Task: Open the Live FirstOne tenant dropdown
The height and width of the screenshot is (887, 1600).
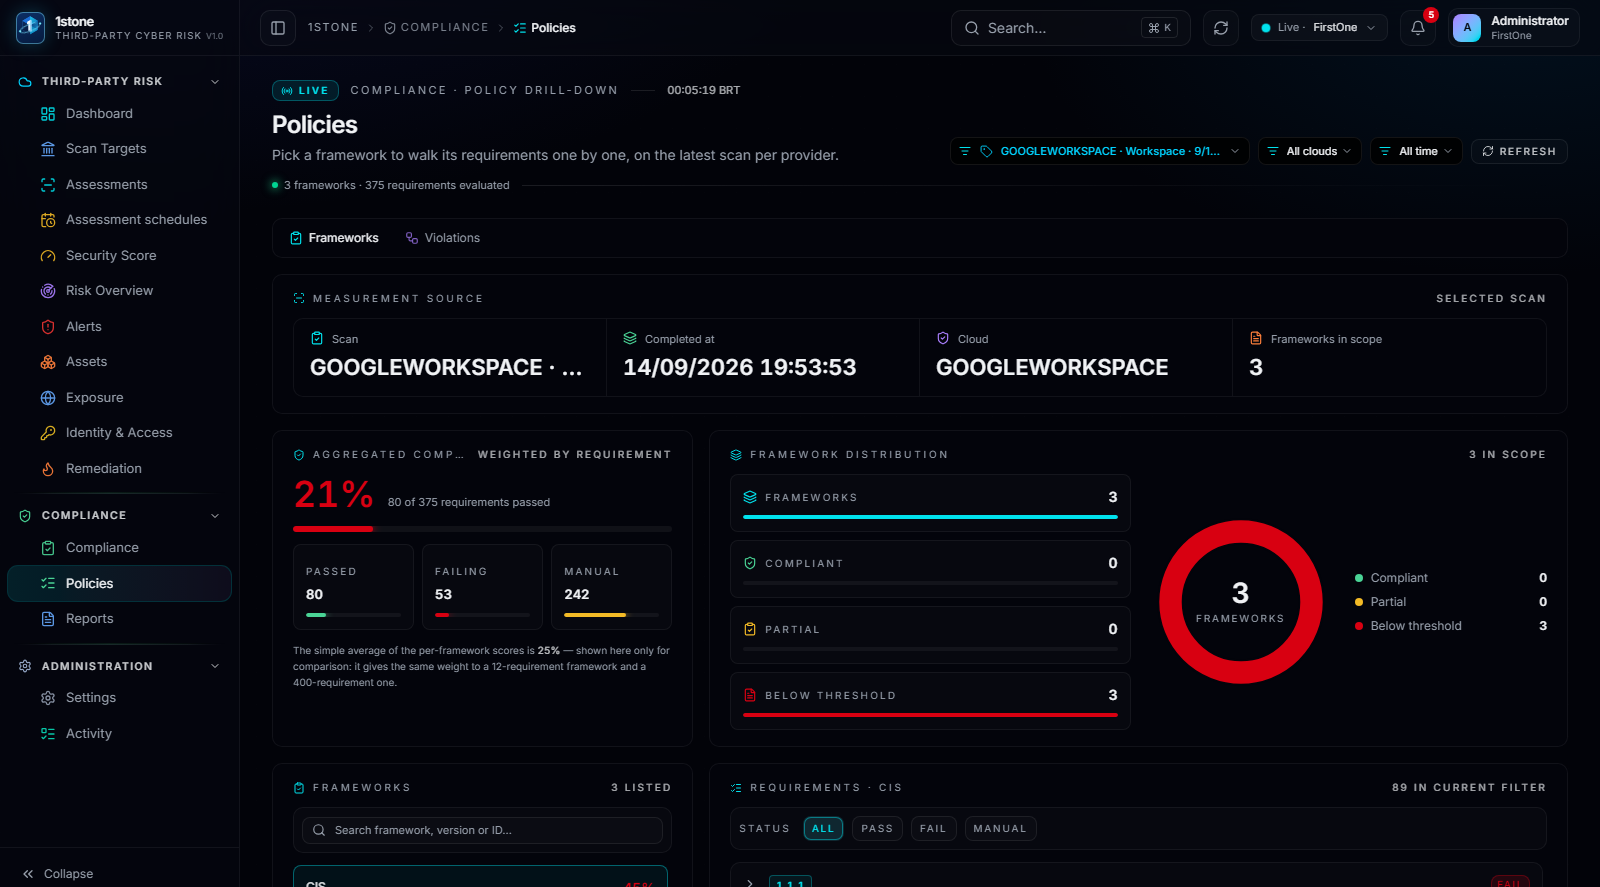Action: (x=1319, y=28)
